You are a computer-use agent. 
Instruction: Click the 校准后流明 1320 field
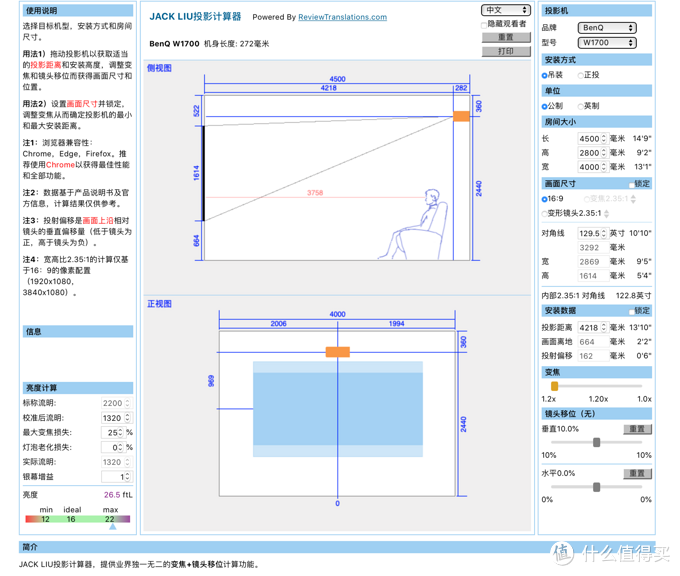point(116,418)
